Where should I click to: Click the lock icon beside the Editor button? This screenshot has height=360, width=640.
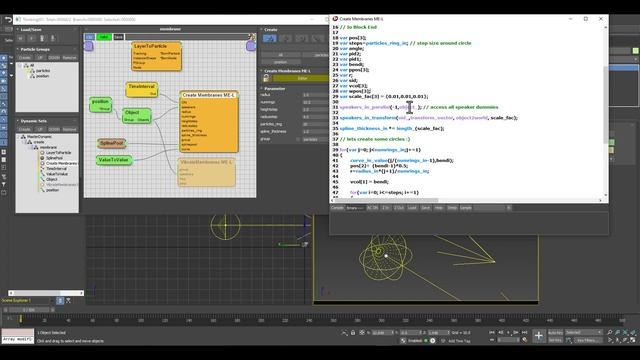pyautogui.click(x=267, y=78)
